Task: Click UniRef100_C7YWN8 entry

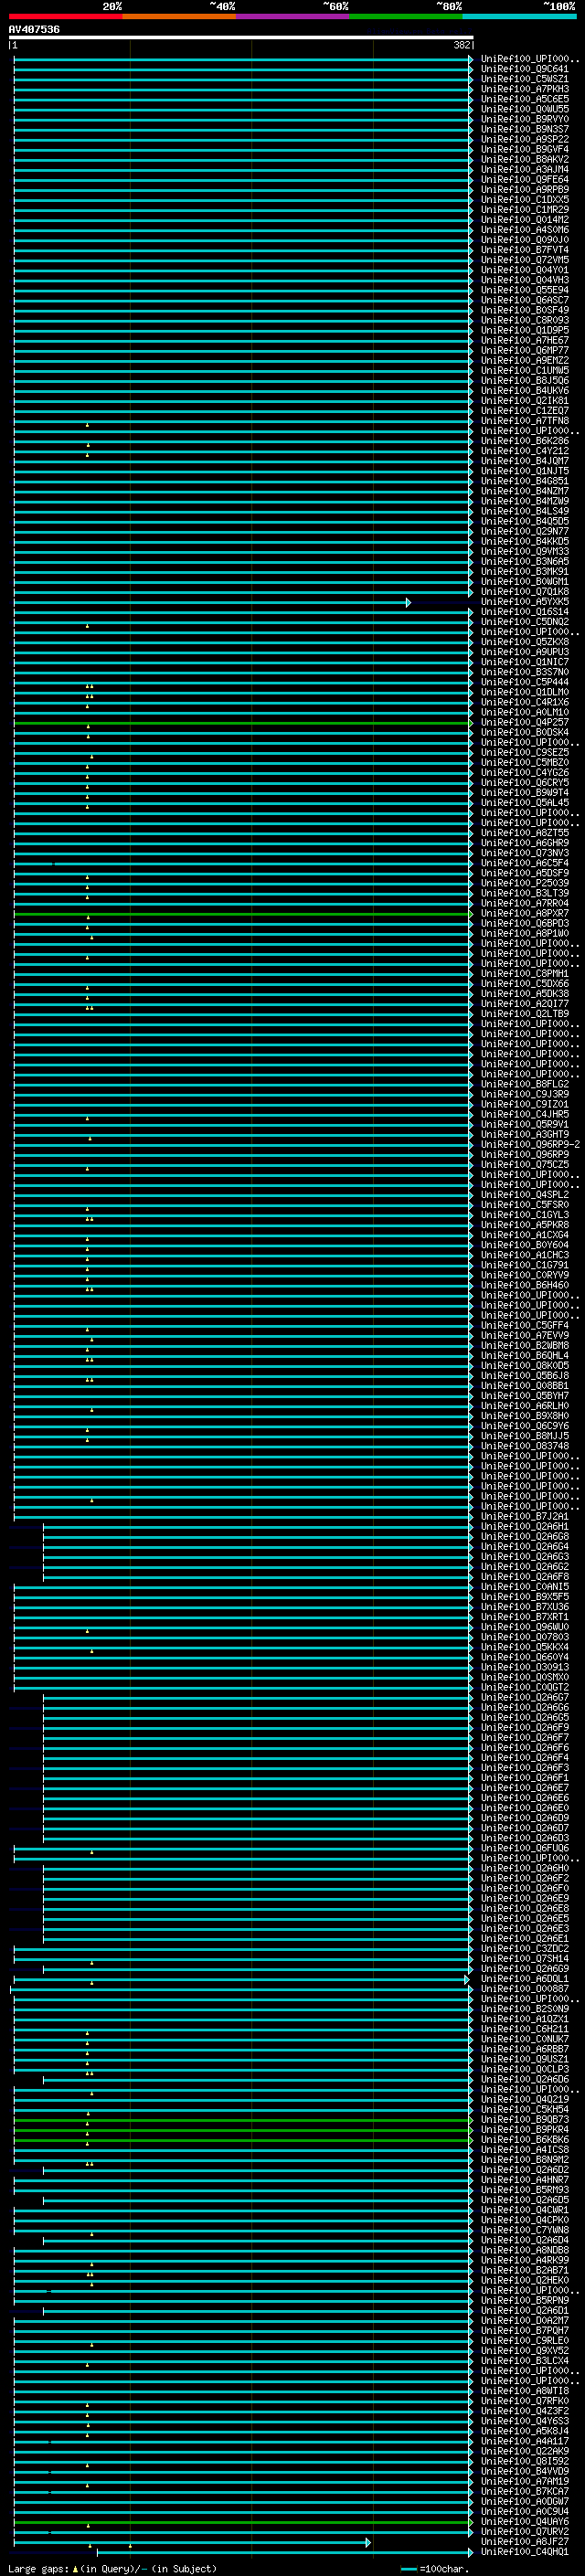Action: point(525,2230)
